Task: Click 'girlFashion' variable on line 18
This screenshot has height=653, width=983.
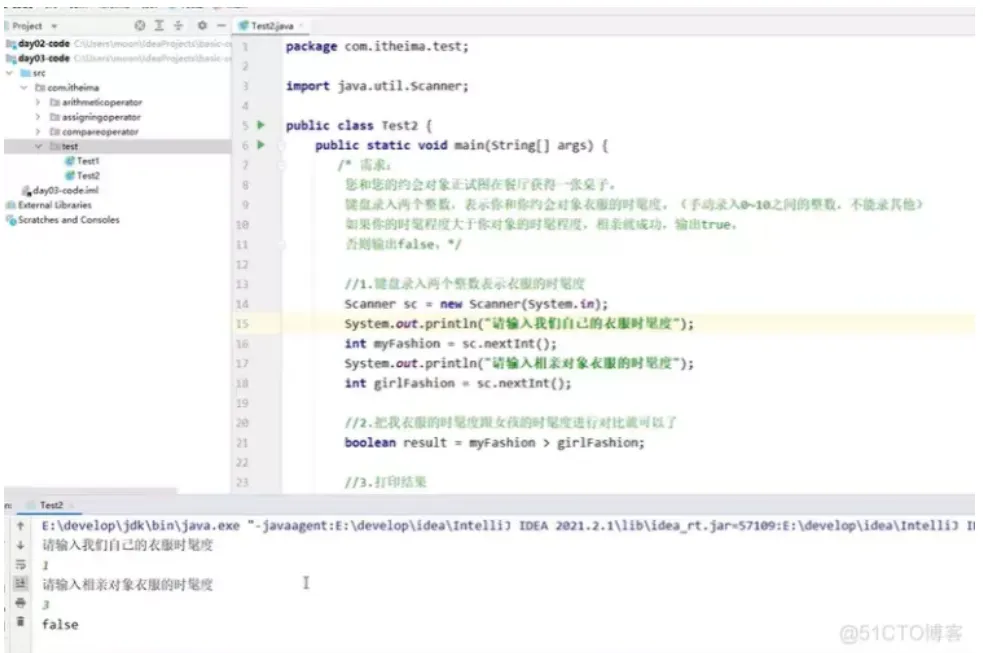Action: pyautogui.click(x=414, y=383)
